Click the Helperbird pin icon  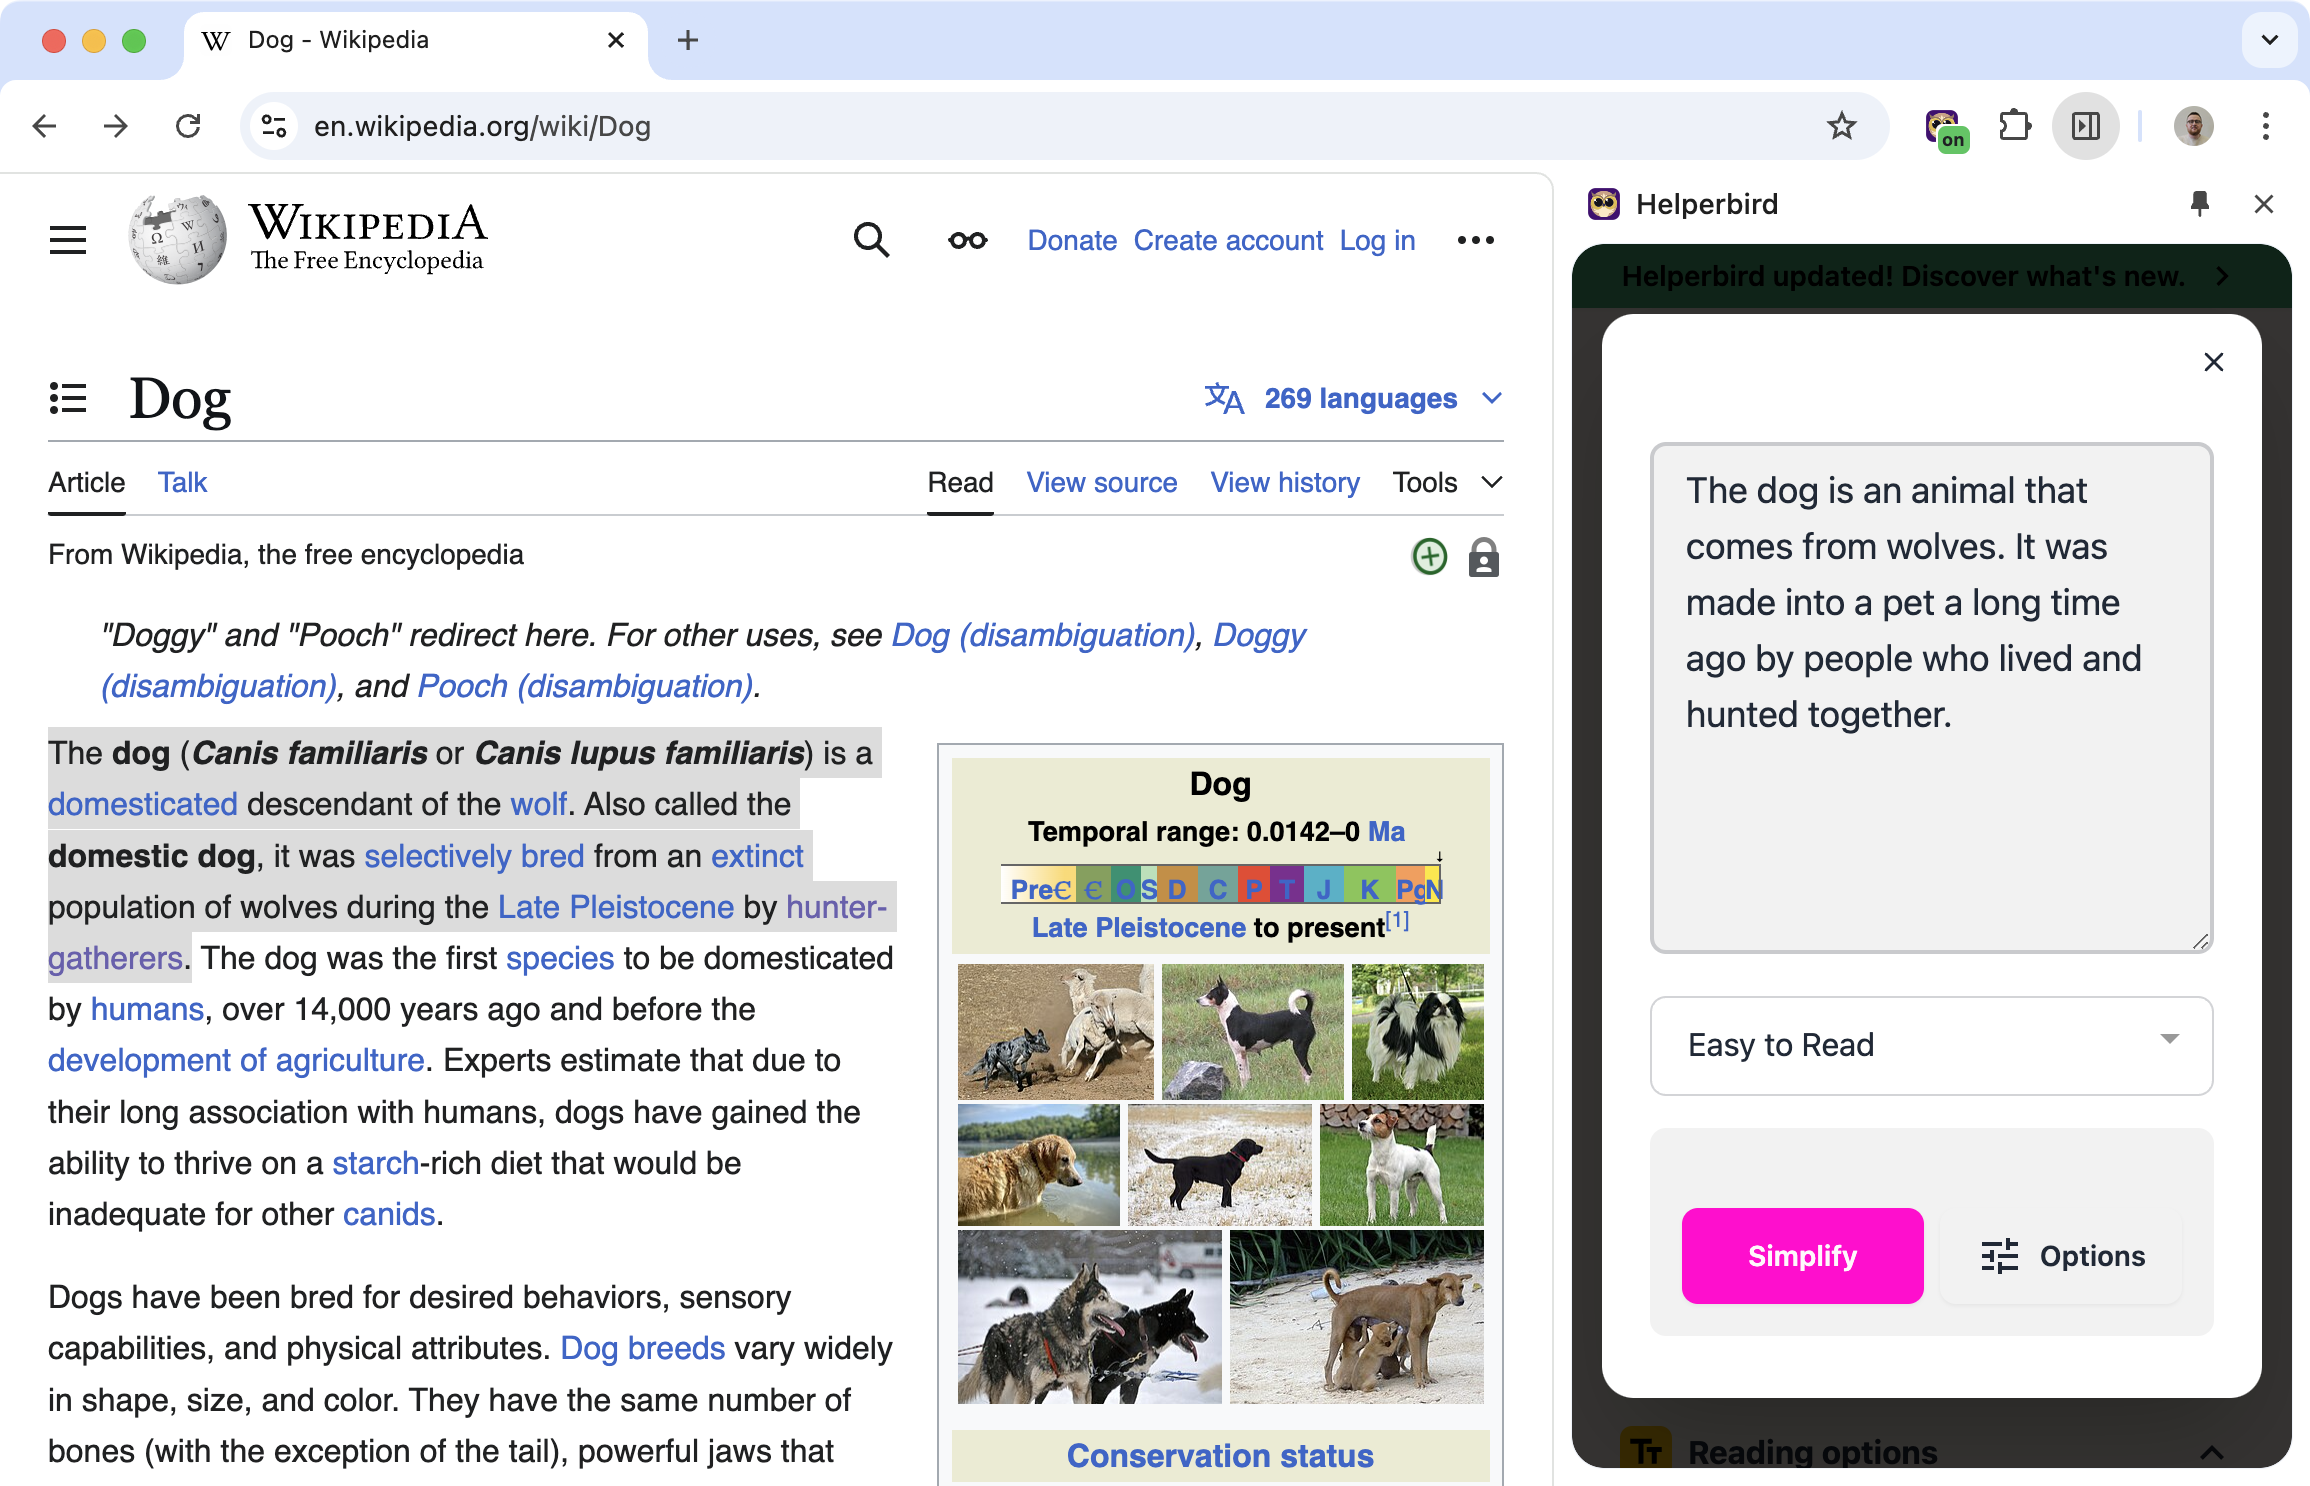[x=2199, y=204]
